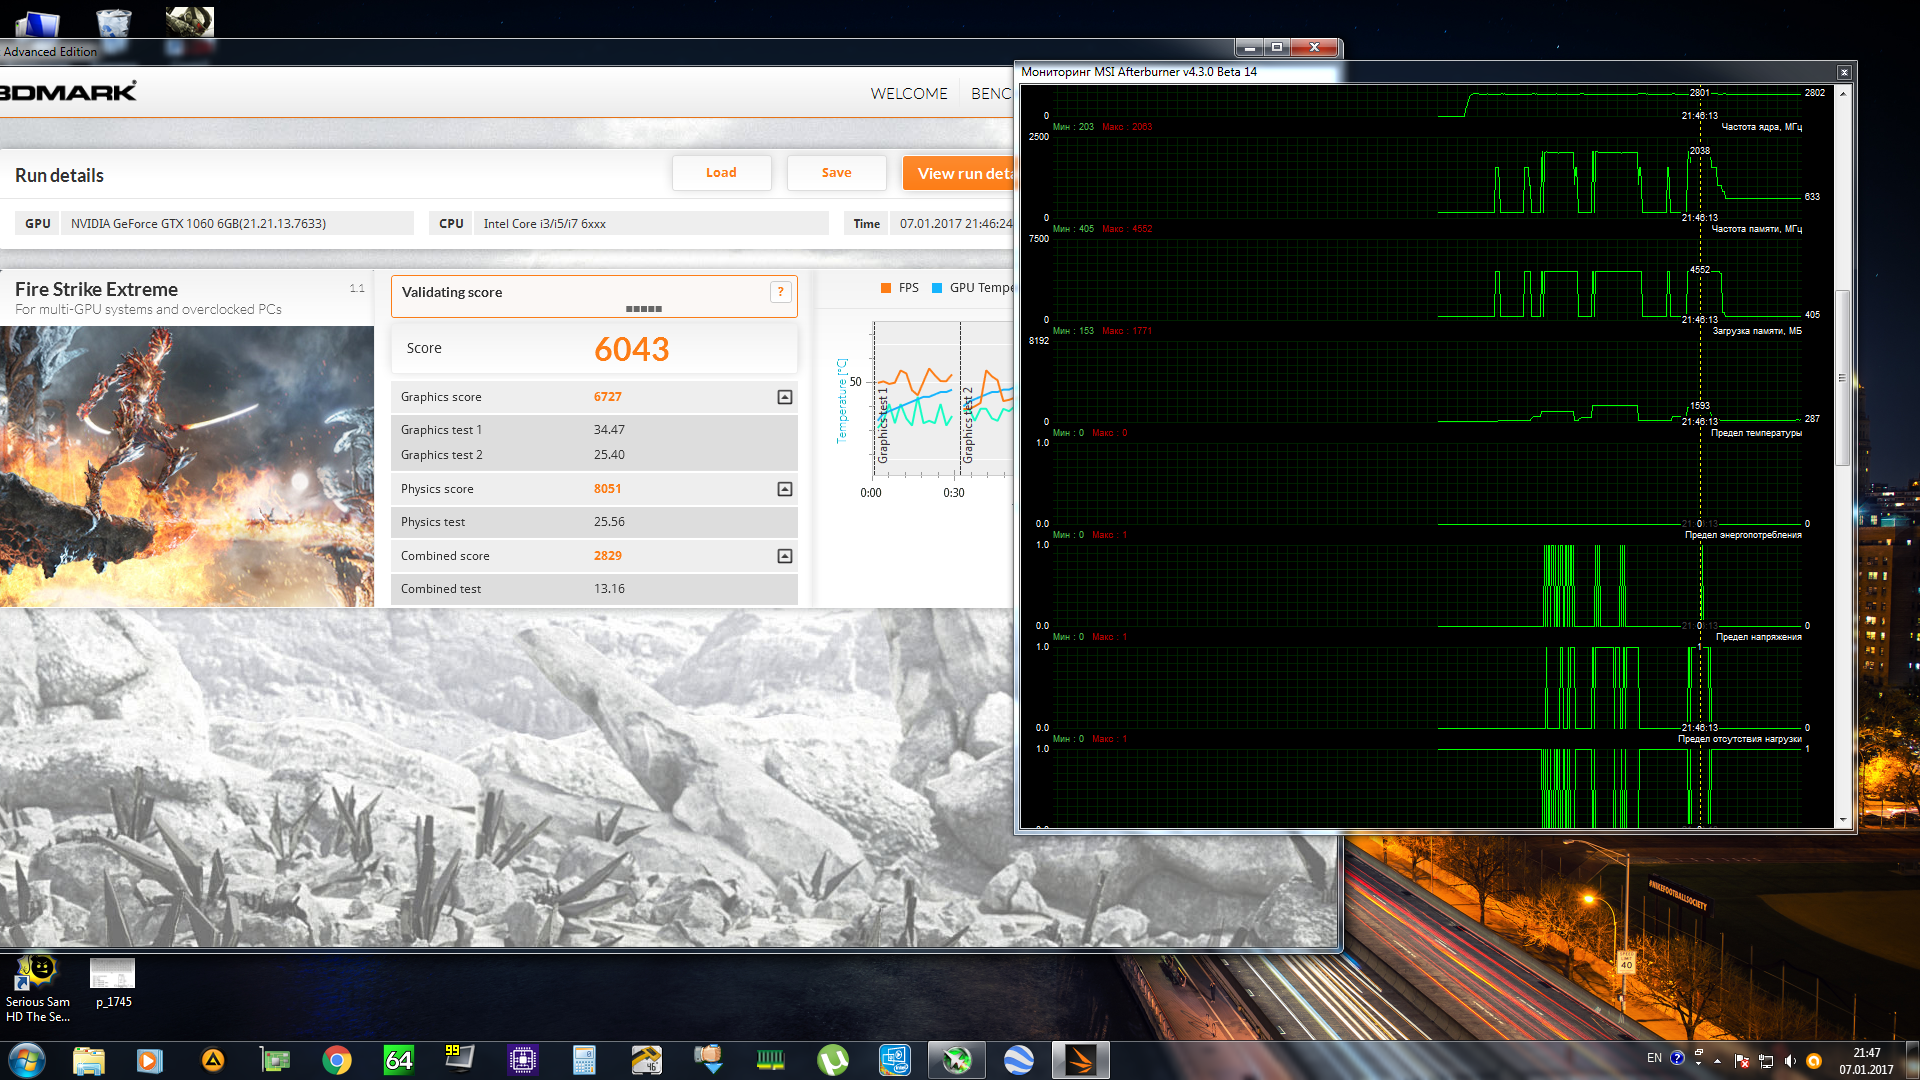Launch the uTorrent taskbar icon
Screen dimensions: 1920x1080
point(832,1060)
